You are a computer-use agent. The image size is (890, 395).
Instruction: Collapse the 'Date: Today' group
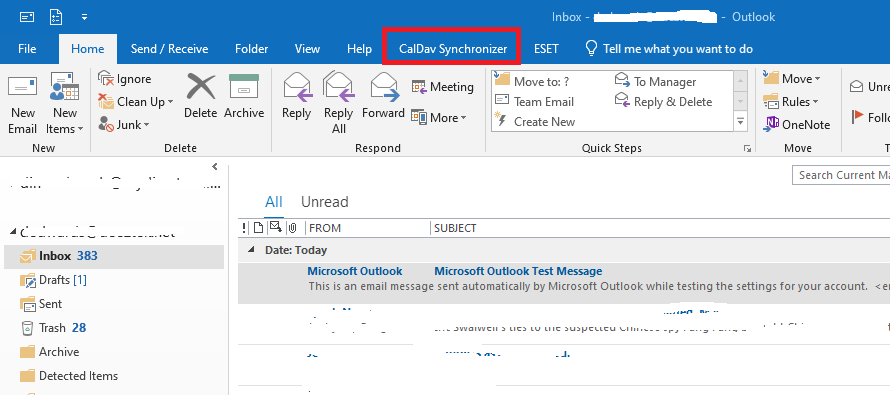coord(252,250)
